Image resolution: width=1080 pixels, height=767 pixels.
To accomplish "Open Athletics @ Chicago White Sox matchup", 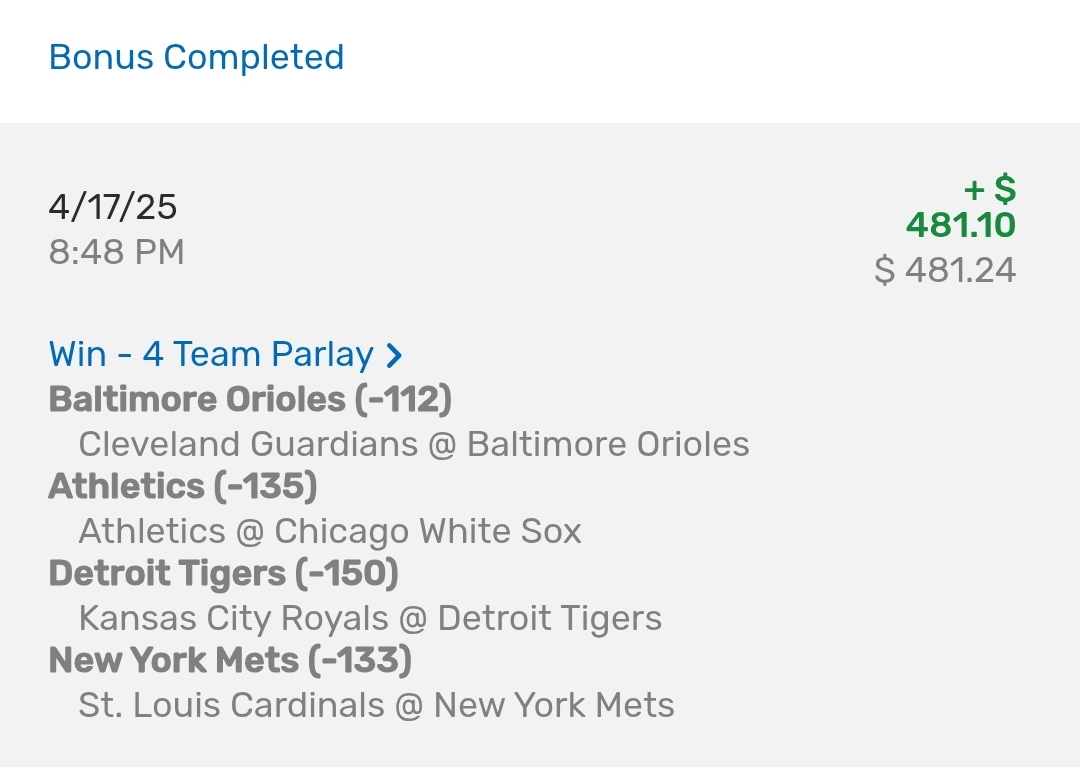I will (x=330, y=531).
